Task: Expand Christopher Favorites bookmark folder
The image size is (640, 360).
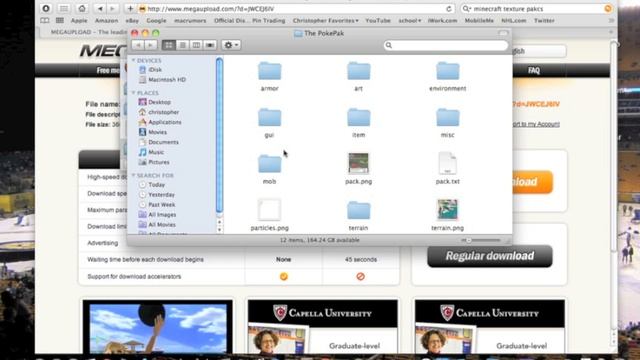Action: pos(325,20)
